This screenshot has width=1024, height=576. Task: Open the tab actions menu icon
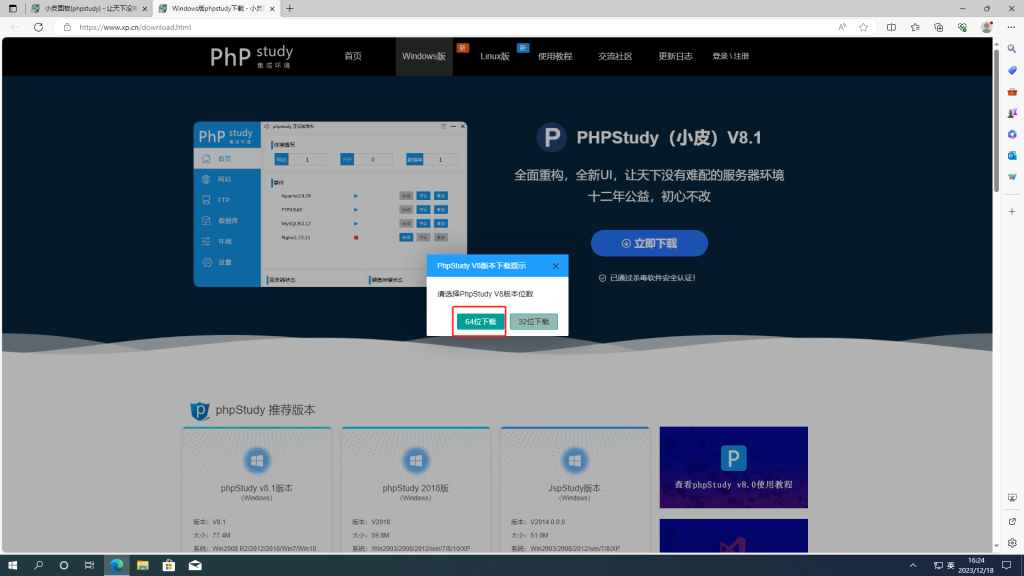point(12,8)
